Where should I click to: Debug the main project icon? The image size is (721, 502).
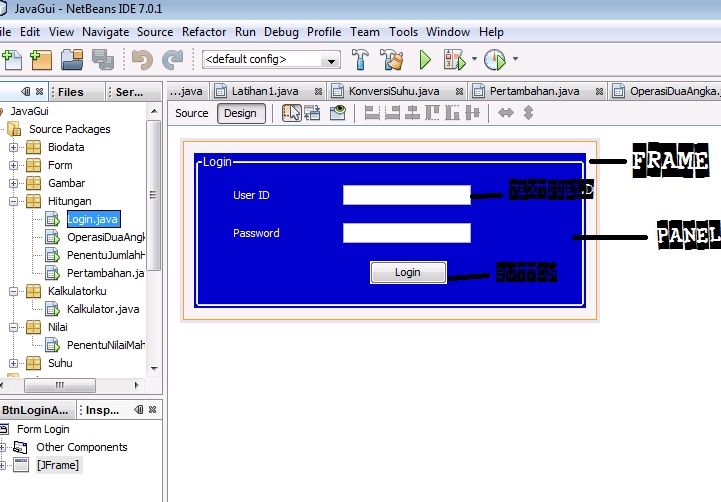point(454,60)
